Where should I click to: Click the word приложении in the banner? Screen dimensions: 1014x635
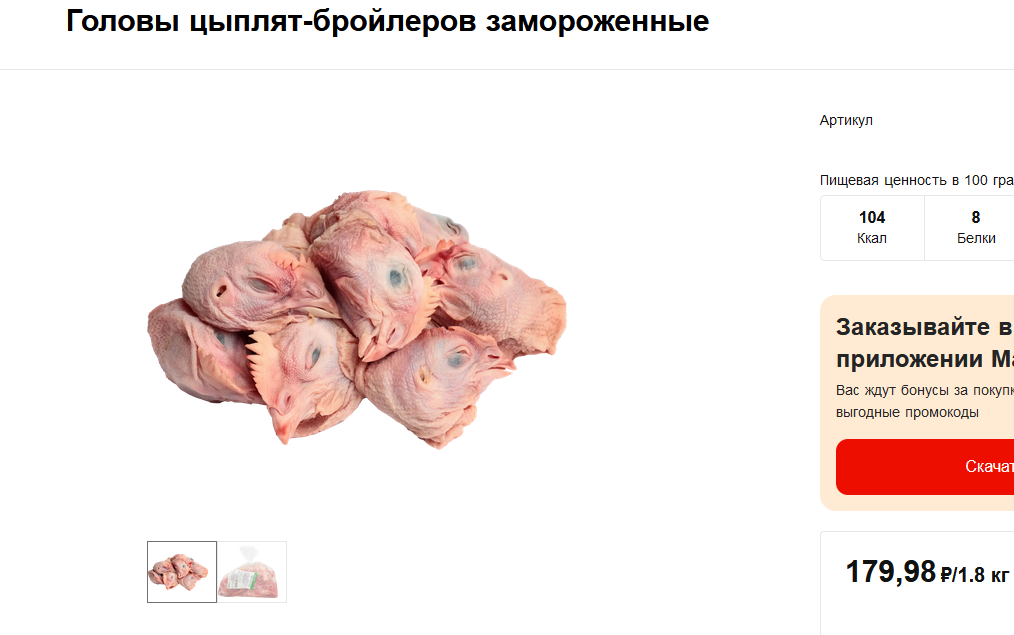click(x=909, y=359)
